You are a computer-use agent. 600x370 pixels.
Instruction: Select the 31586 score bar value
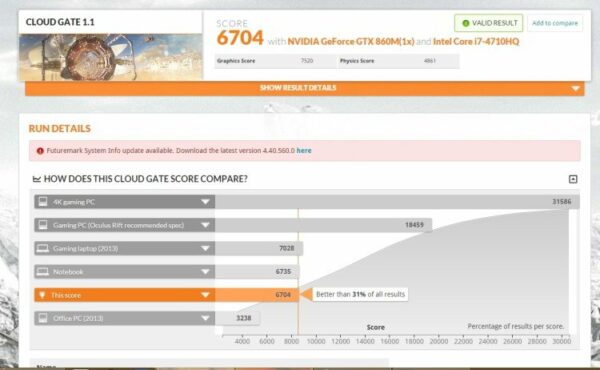(561, 202)
